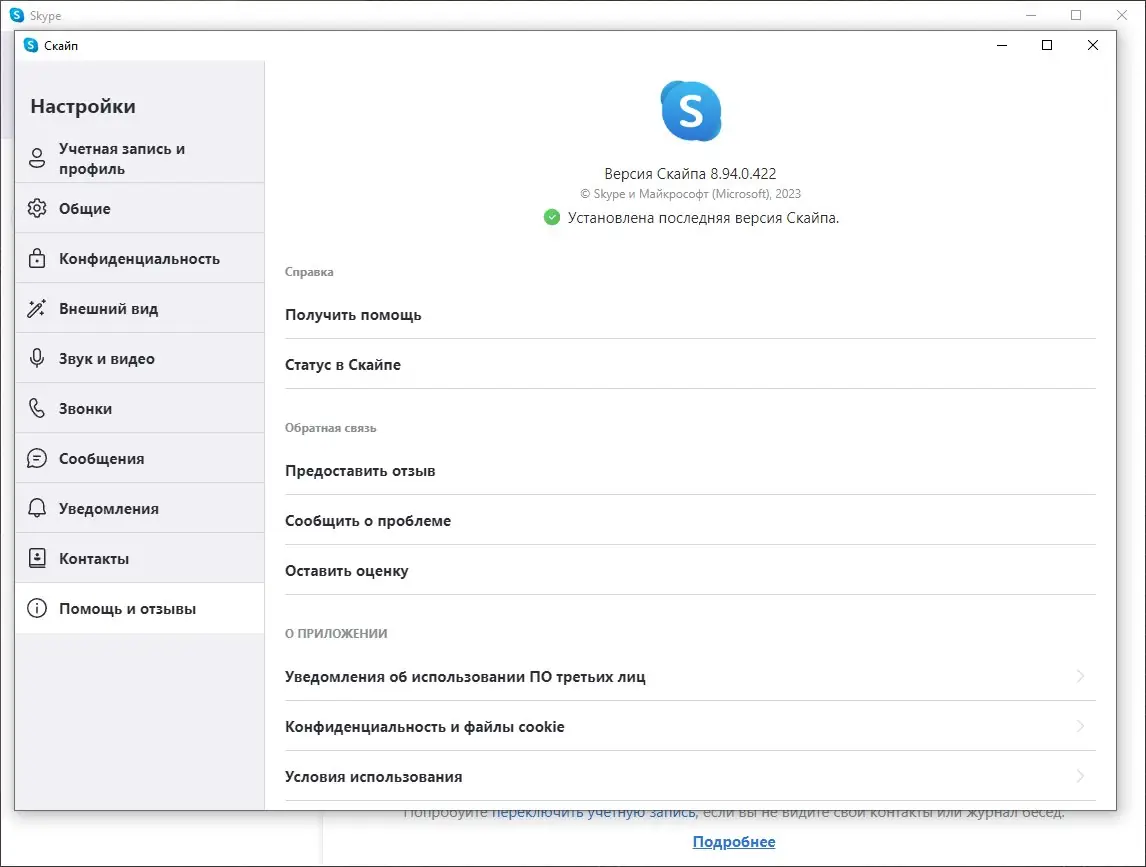Click the contact book icon for Контакты

click(x=37, y=559)
